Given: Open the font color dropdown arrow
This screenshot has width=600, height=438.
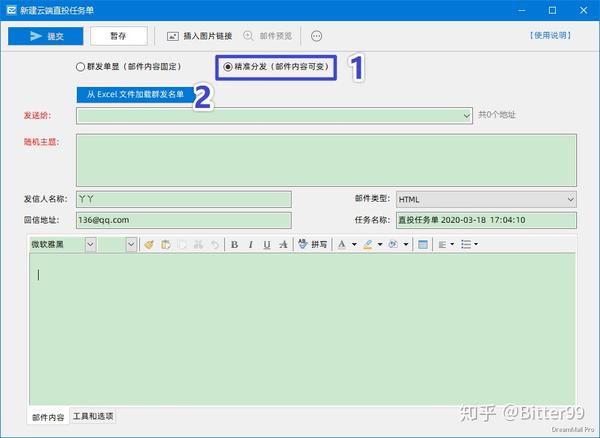Looking at the screenshot, I should [x=354, y=244].
